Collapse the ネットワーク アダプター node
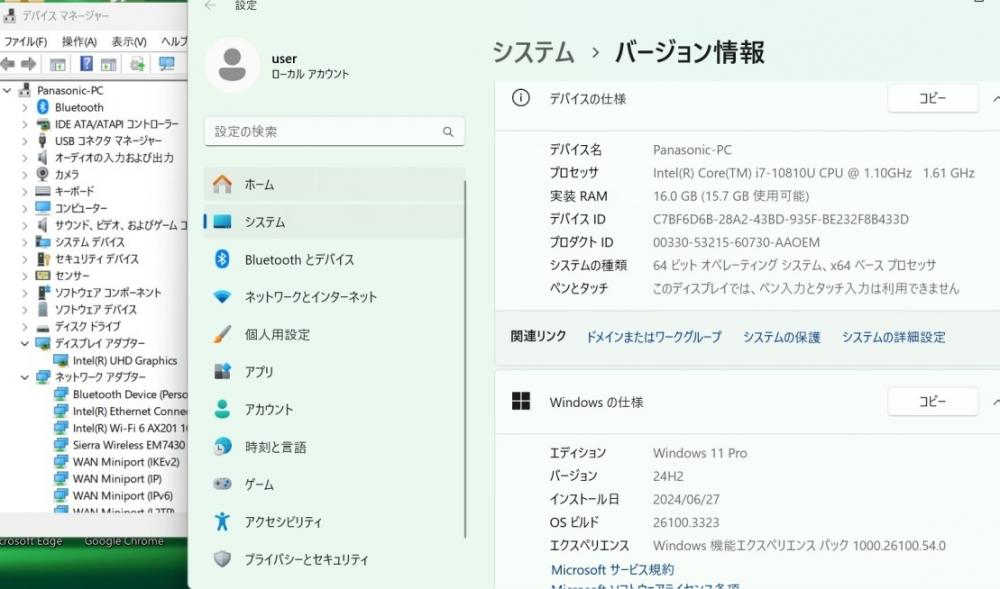Viewport: 1000px width, 589px height. pos(25,377)
